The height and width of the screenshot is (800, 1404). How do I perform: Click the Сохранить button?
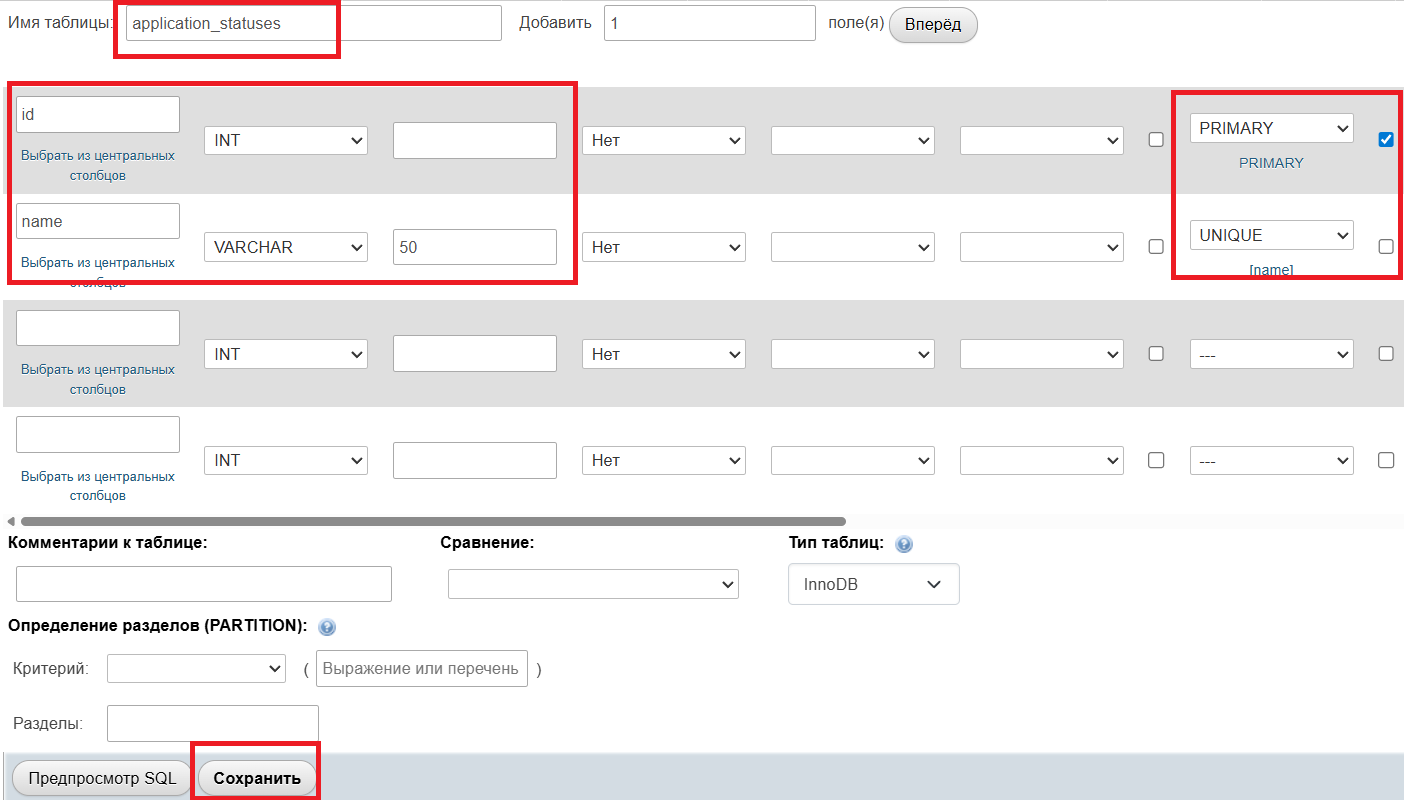tap(257, 778)
